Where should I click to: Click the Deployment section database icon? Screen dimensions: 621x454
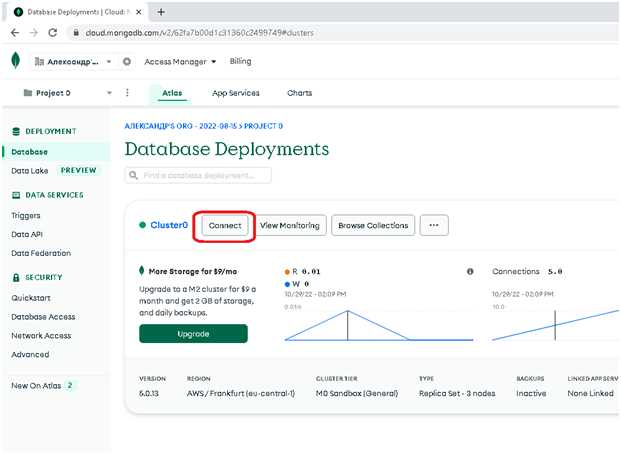(x=16, y=132)
